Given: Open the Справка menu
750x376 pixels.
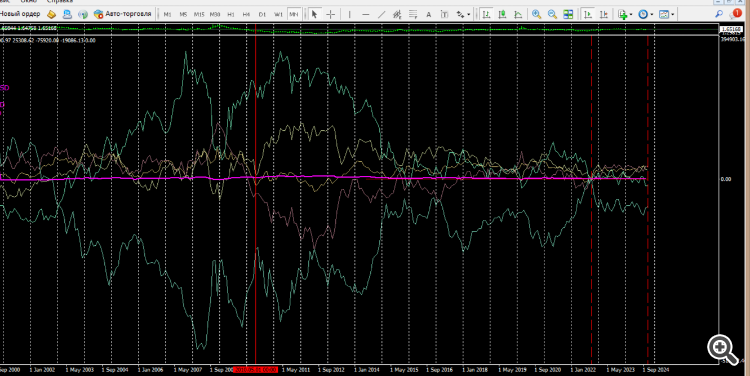Looking at the screenshot, I should [59, 1].
